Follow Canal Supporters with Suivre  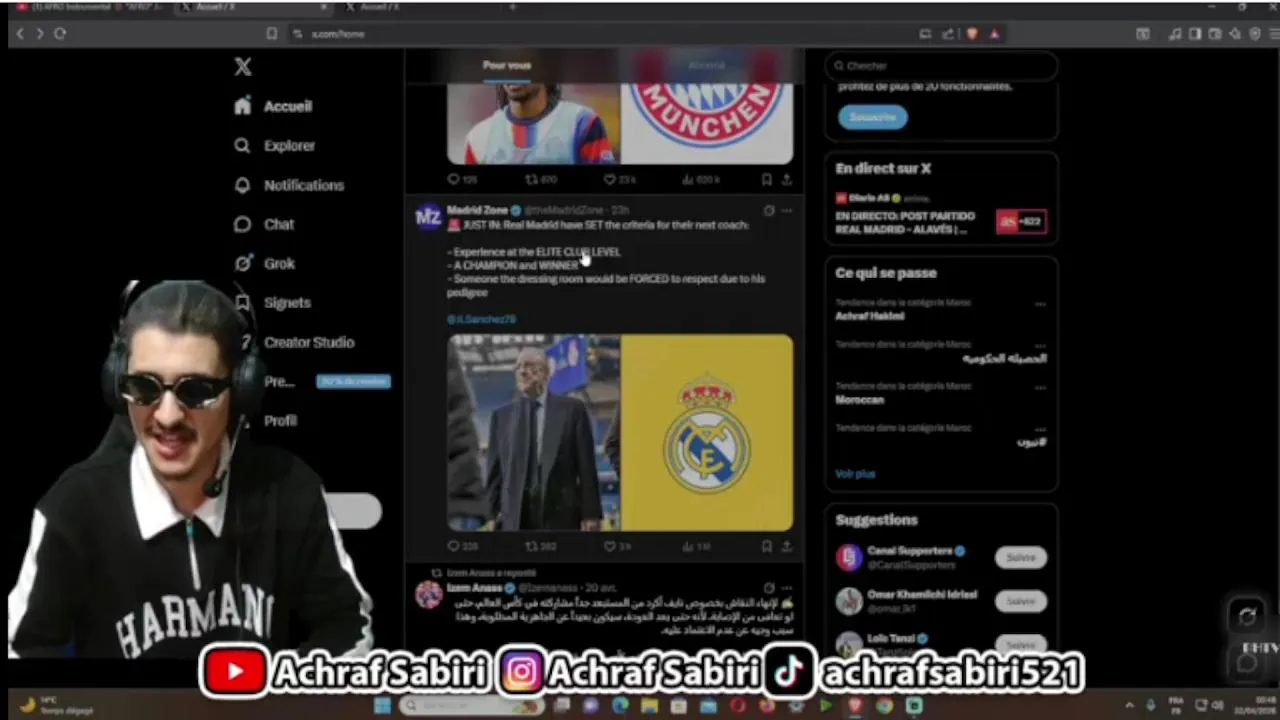pyautogui.click(x=1021, y=557)
